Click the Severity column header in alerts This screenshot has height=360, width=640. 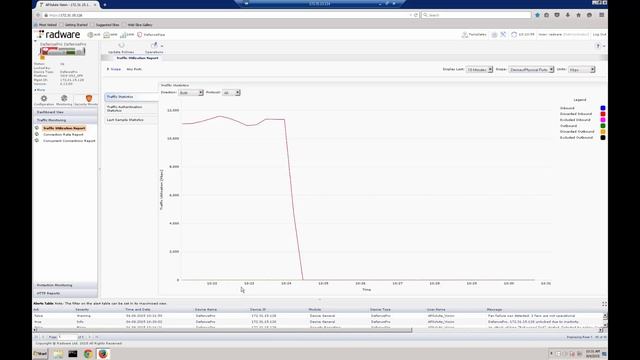click(x=82, y=310)
